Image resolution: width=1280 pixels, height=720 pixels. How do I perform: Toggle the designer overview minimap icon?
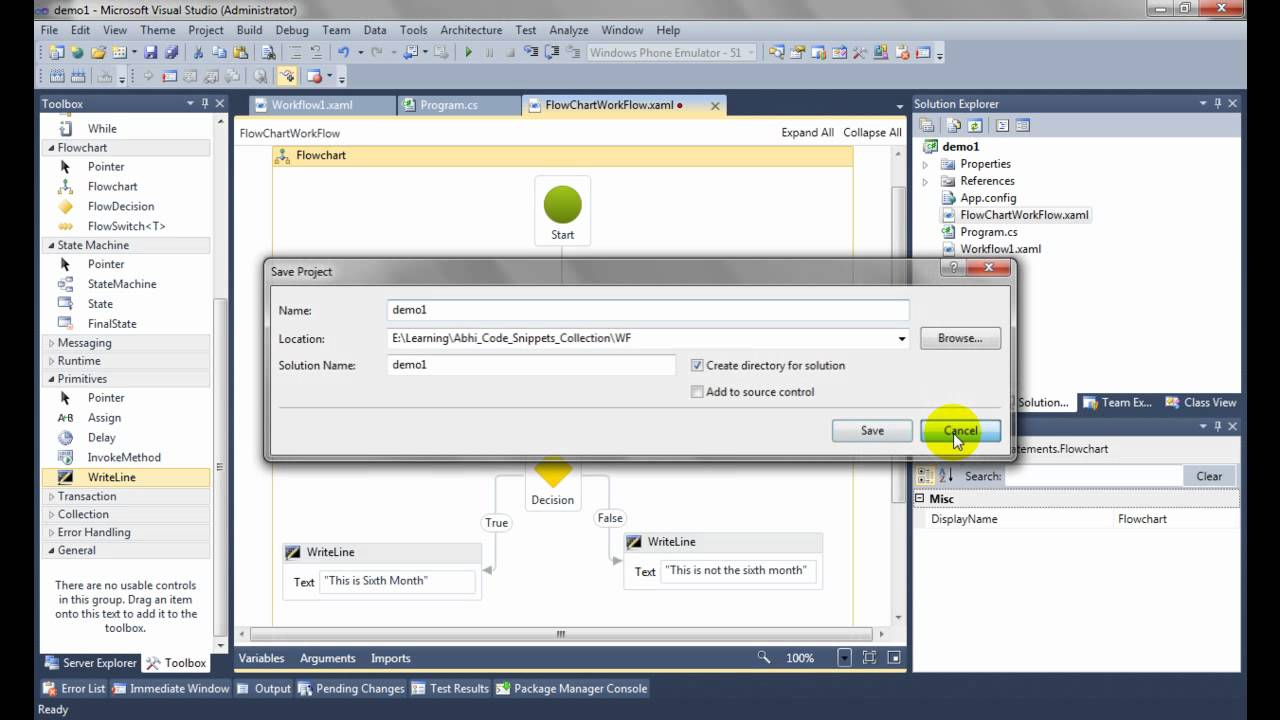893,657
